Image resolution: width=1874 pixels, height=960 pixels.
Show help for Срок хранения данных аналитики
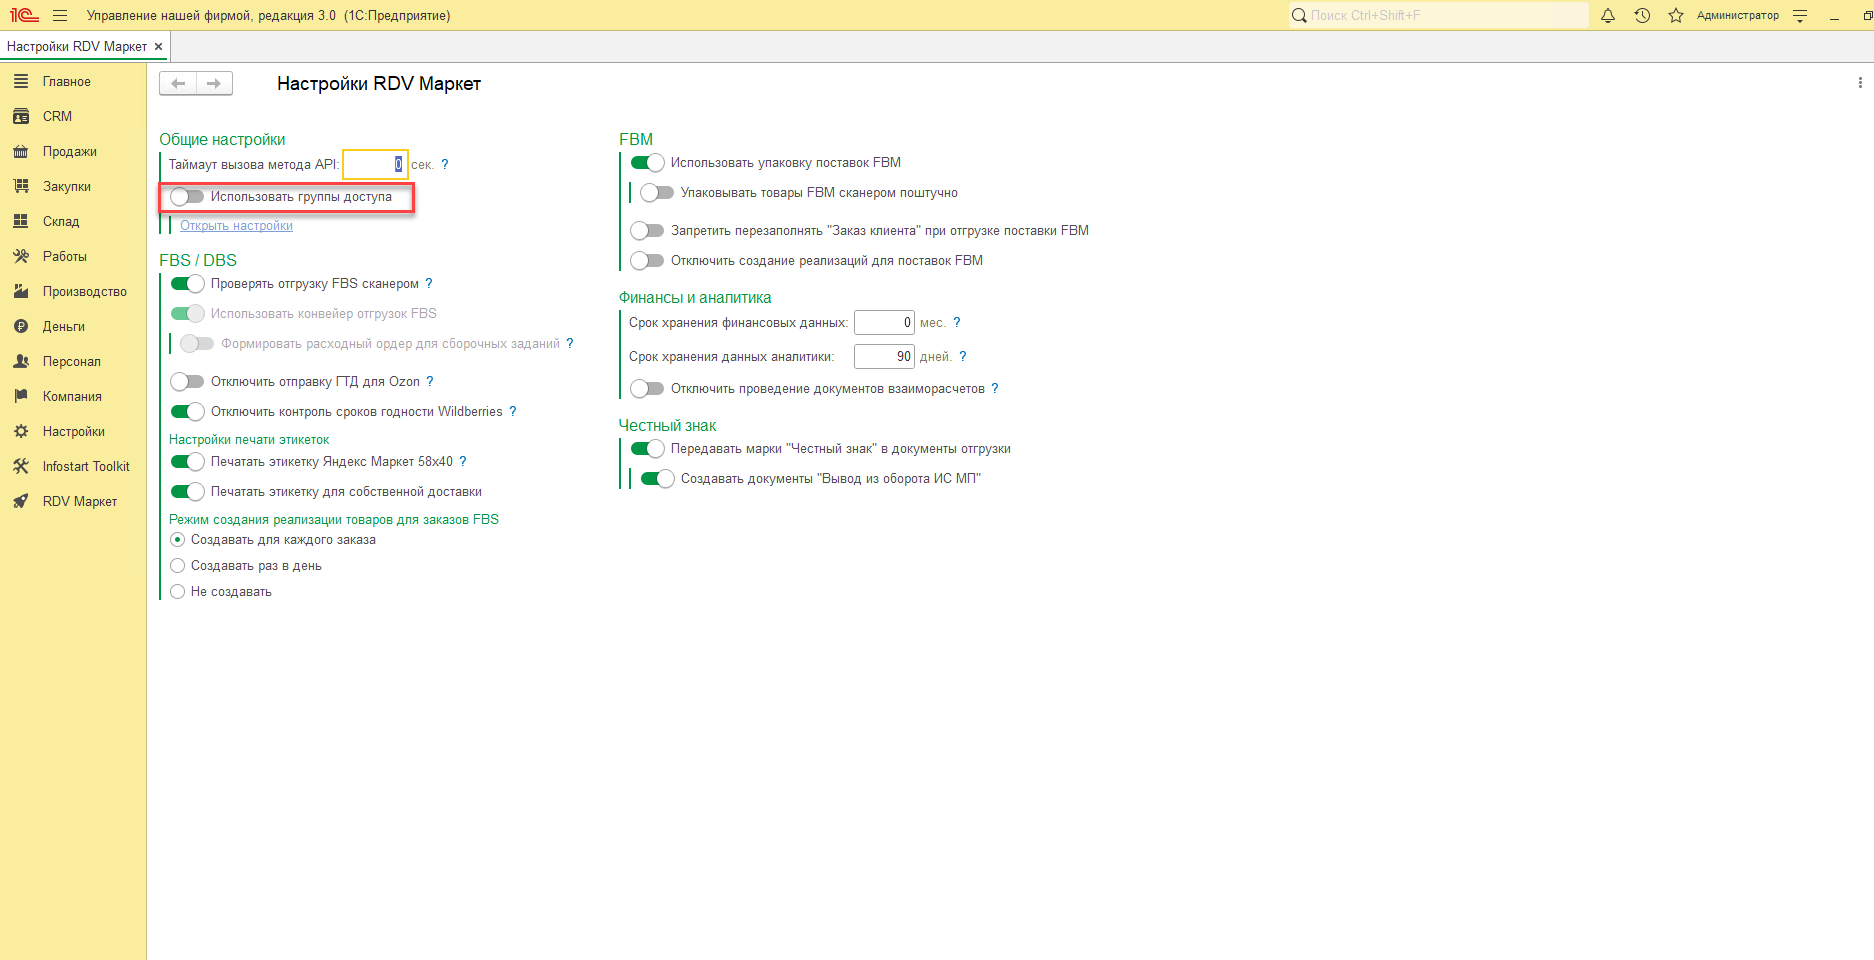[x=963, y=356]
